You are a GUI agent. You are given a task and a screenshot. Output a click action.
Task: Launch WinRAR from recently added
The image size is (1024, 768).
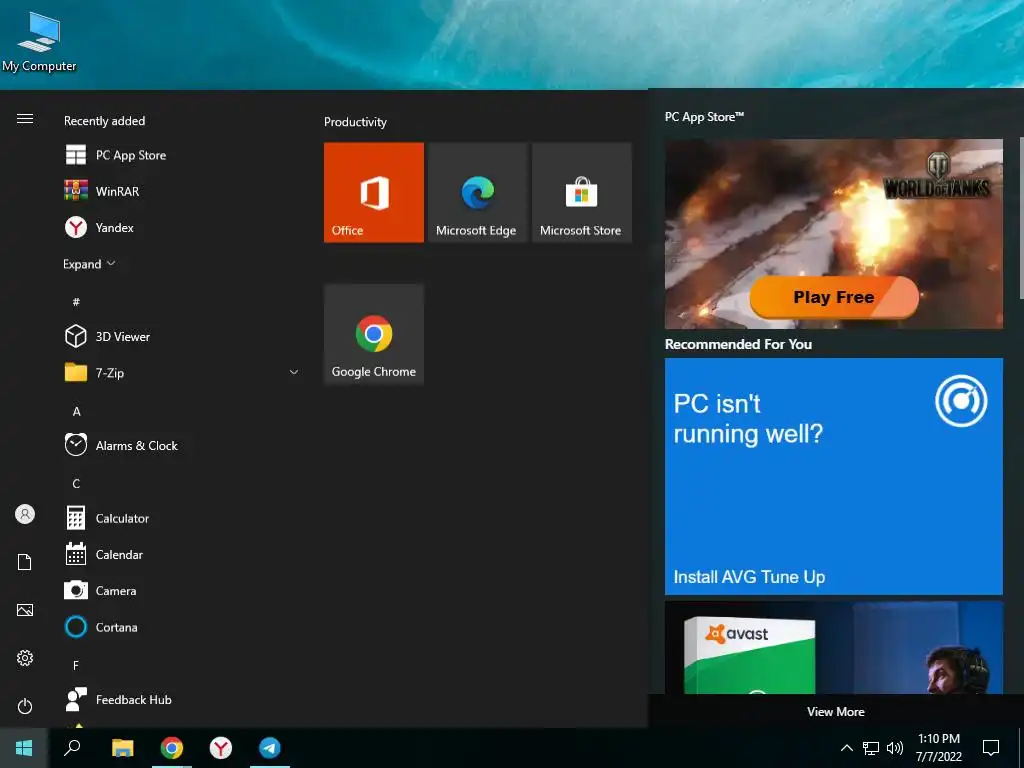pos(182,191)
